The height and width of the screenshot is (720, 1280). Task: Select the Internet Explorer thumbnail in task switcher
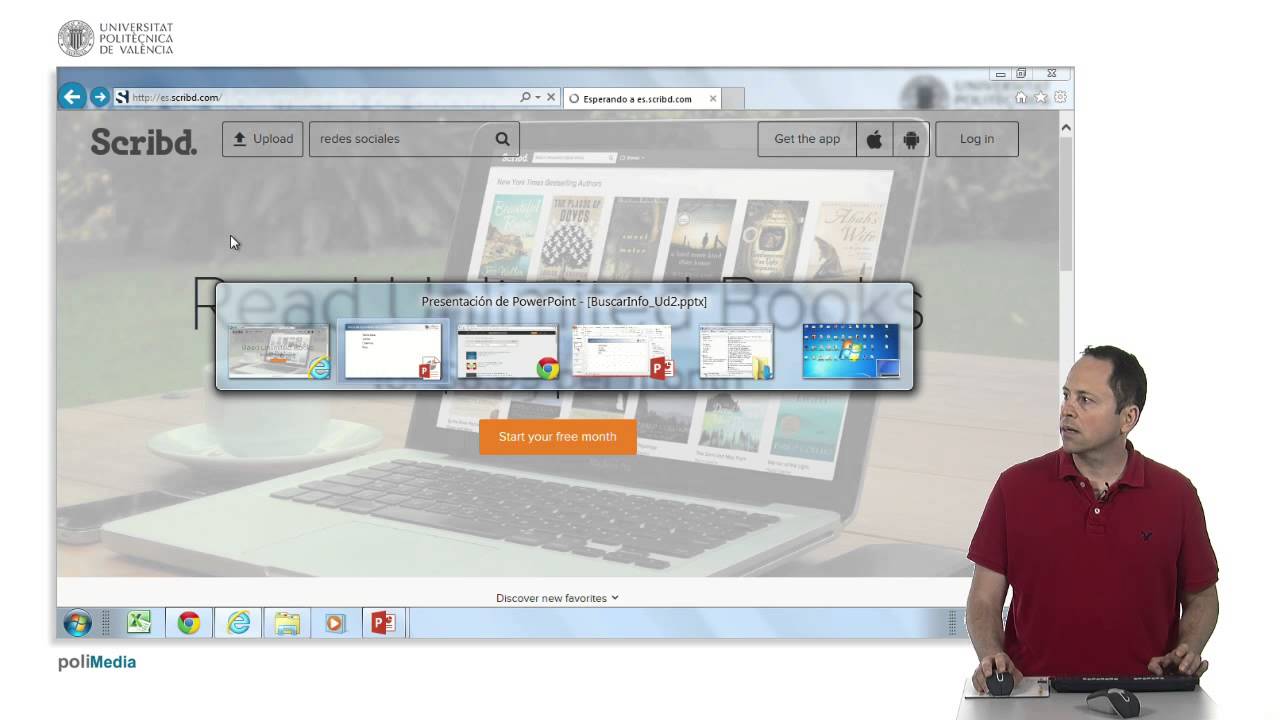pos(279,351)
